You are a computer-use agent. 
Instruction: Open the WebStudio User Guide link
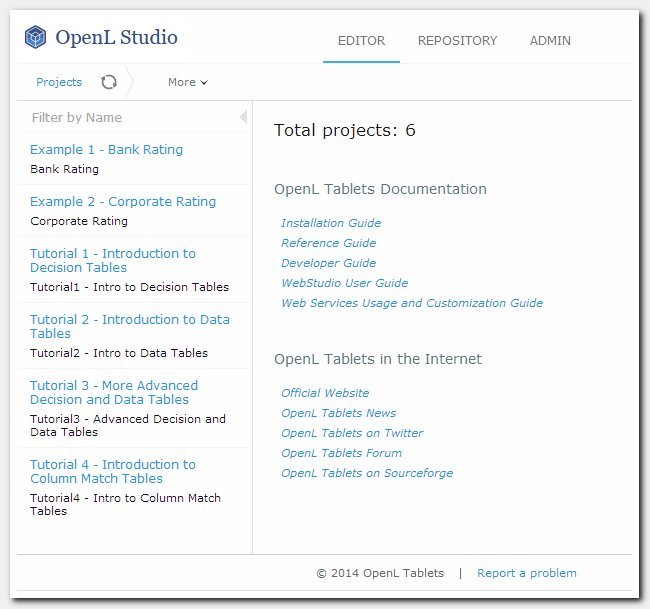click(x=345, y=283)
